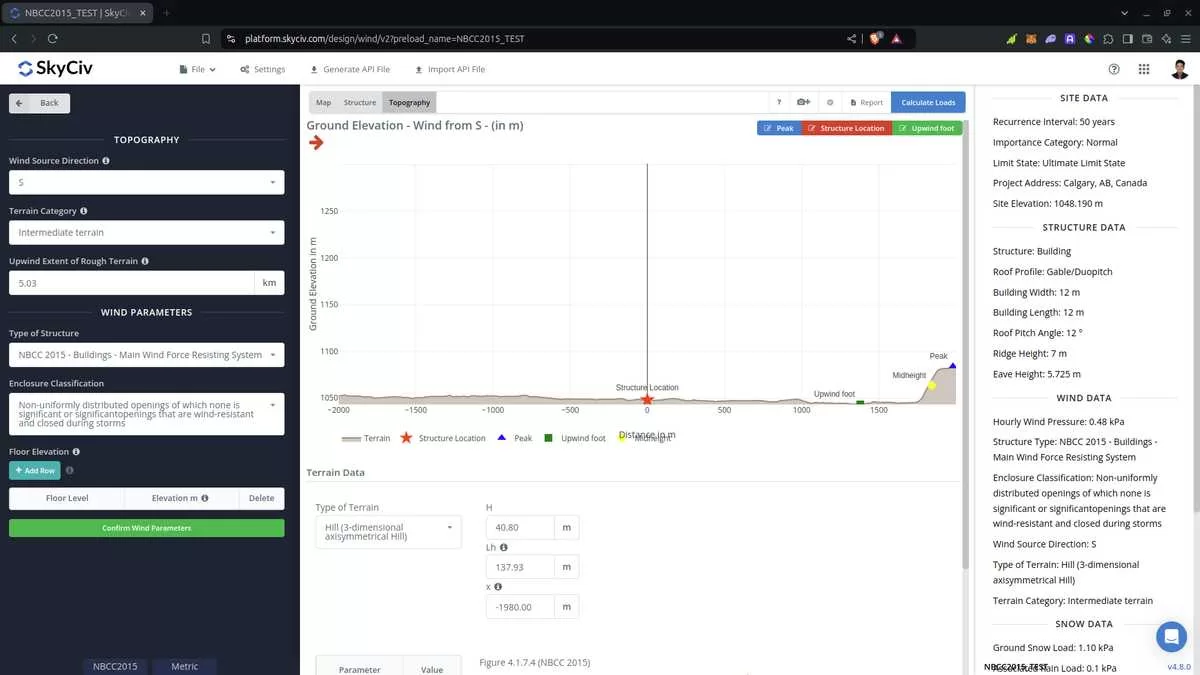
Task: Open the Wind Source Direction dropdown
Action: coord(146,182)
